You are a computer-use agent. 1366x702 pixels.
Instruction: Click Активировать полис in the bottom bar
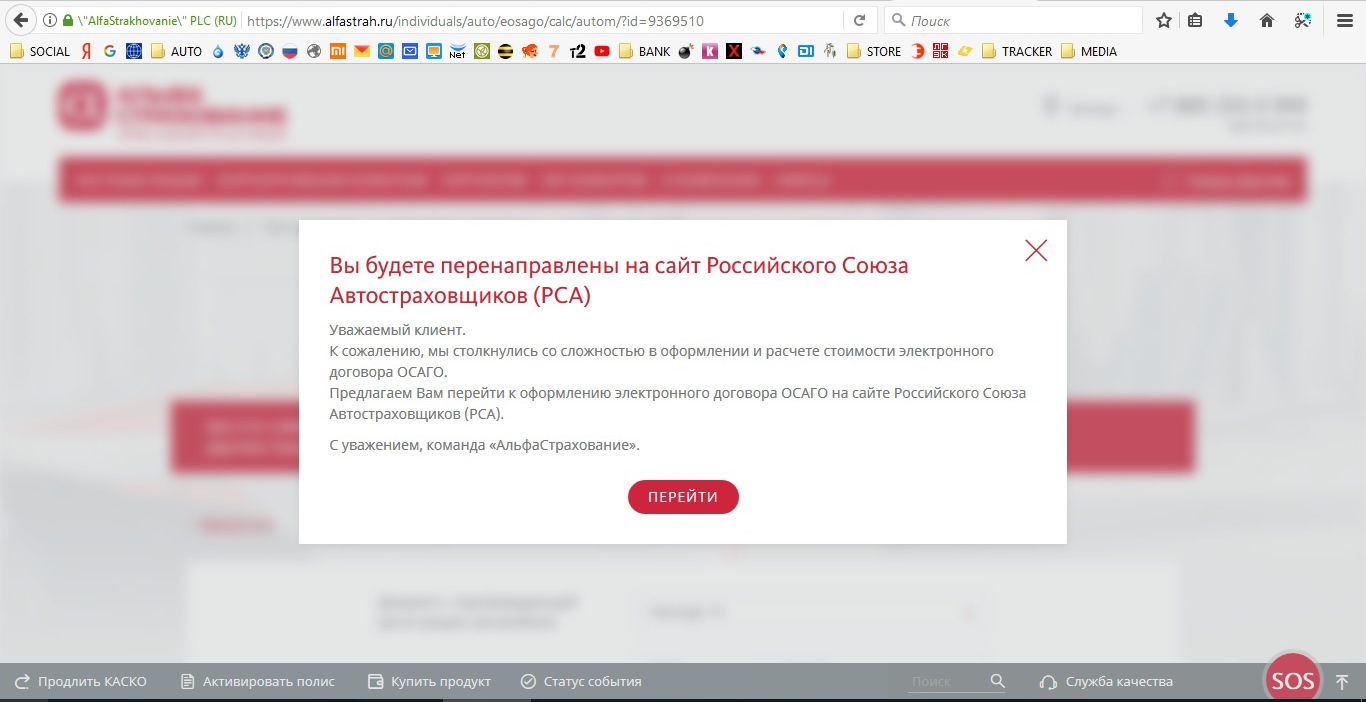[258, 682]
